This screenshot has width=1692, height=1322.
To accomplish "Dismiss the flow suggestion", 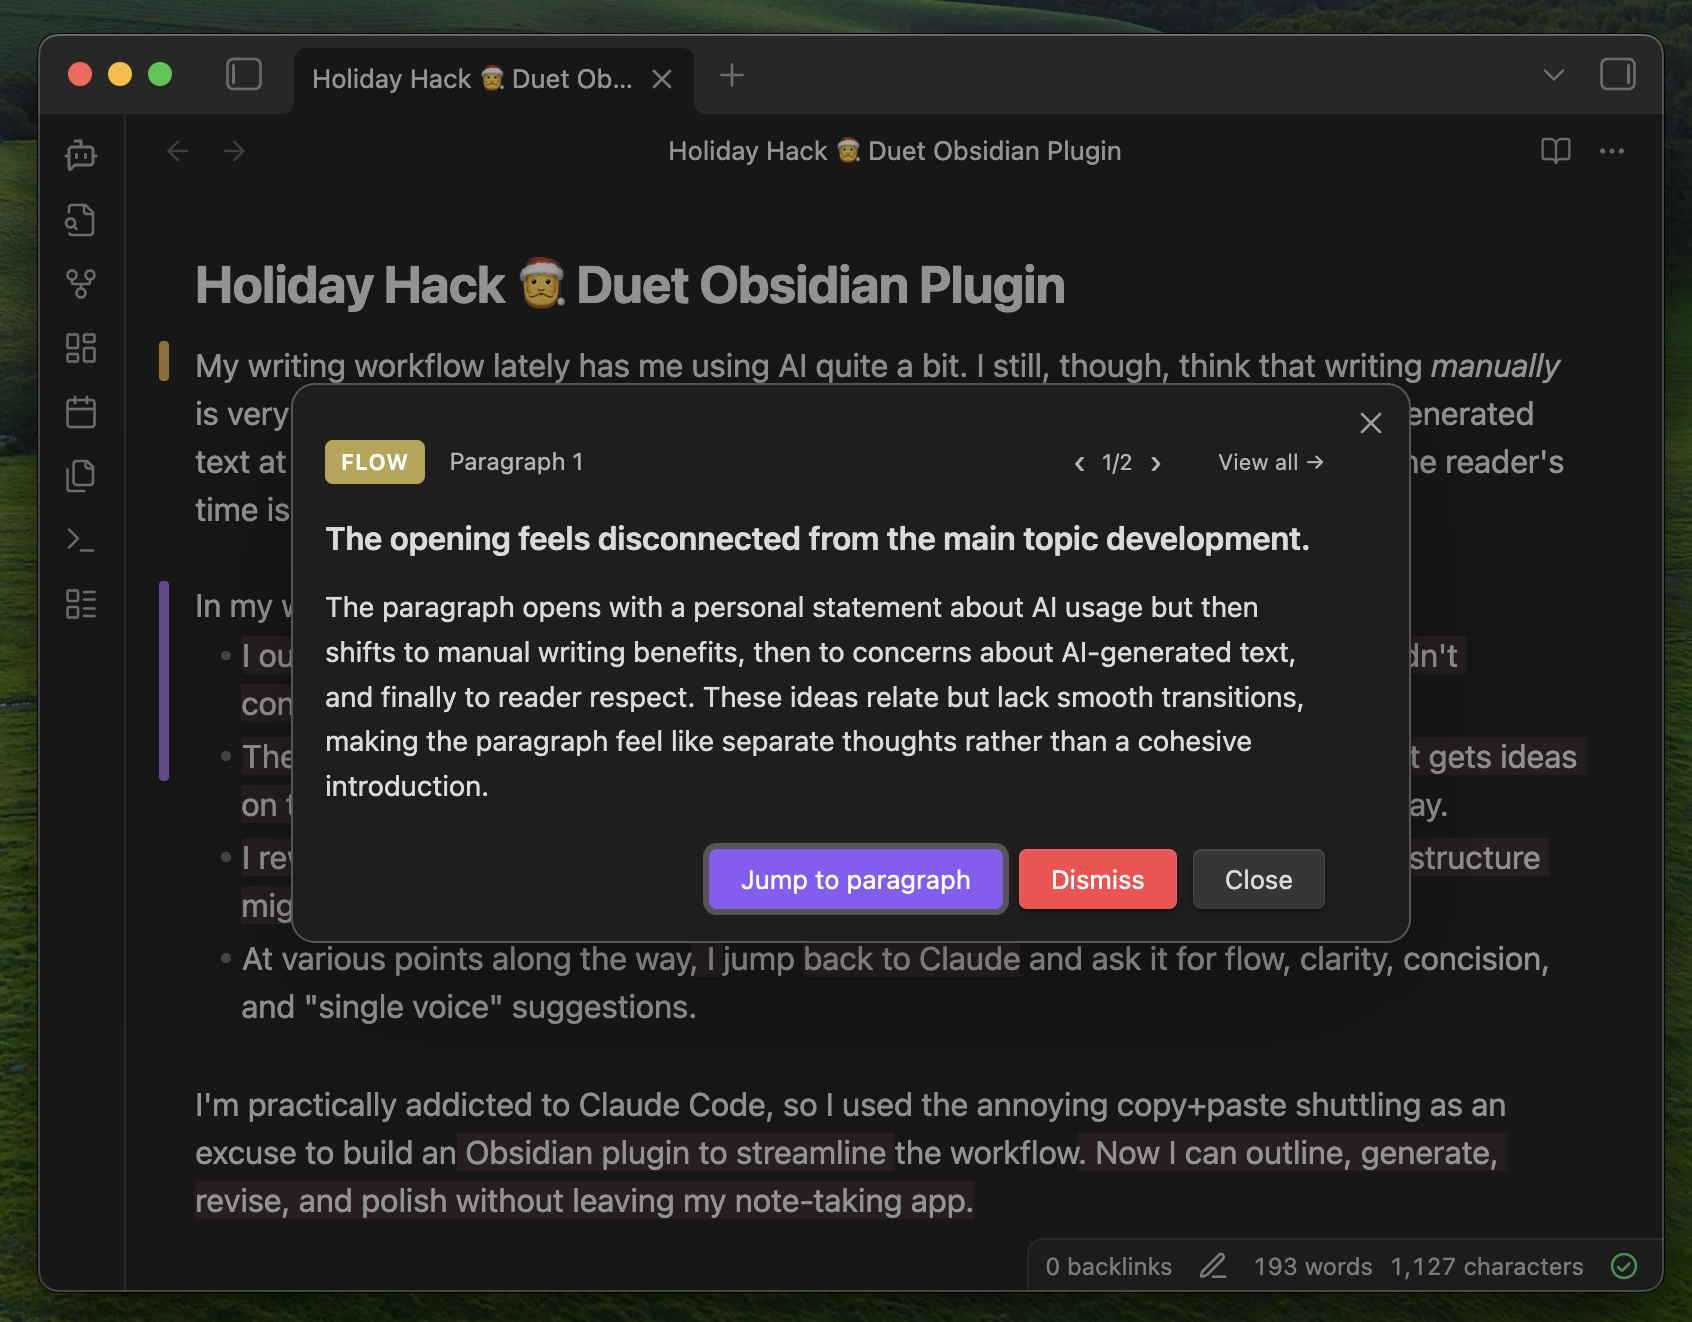I will 1097,879.
